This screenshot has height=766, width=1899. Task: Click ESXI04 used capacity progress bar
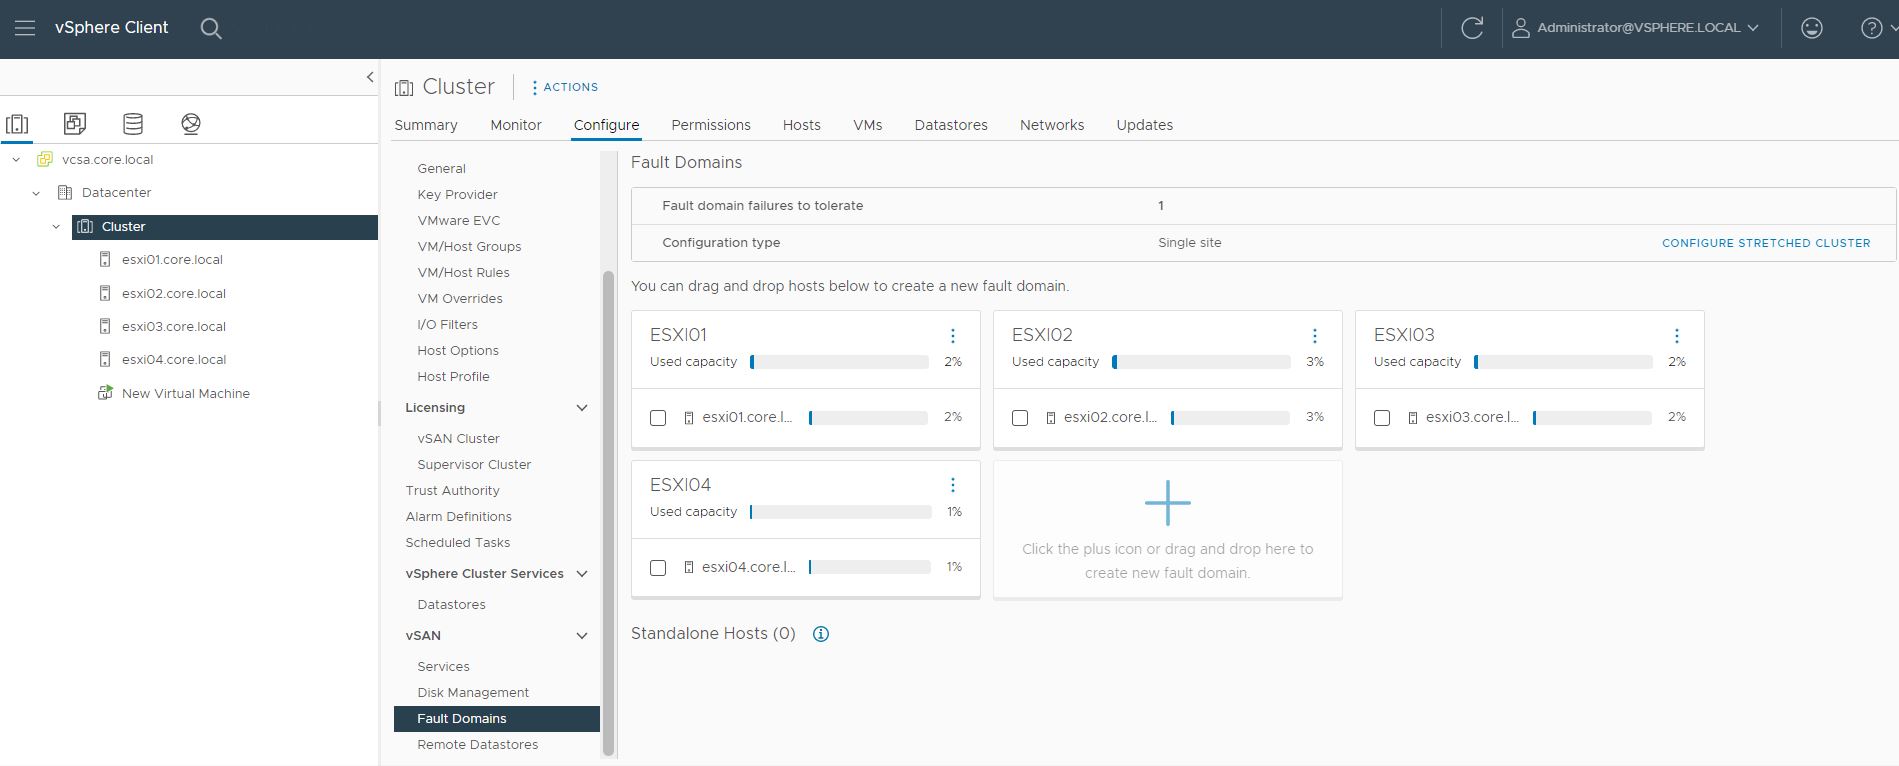point(841,512)
